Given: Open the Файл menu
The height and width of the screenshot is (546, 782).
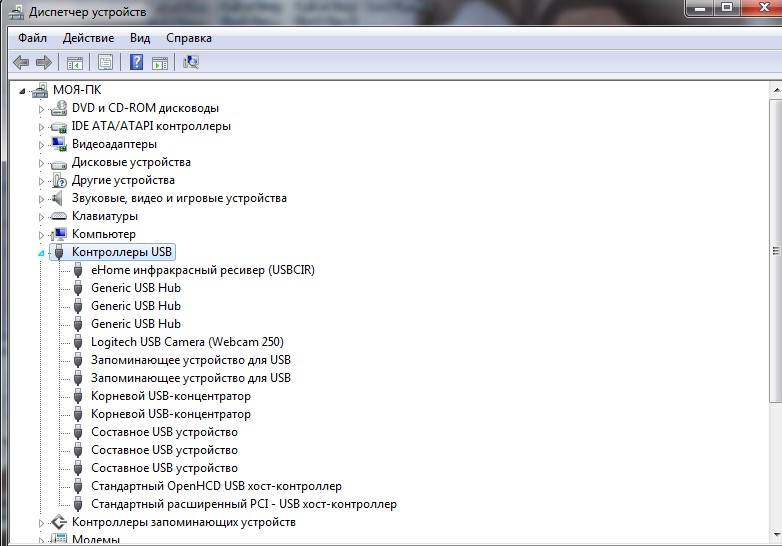Looking at the screenshot, I should click(x=32, y=38).
